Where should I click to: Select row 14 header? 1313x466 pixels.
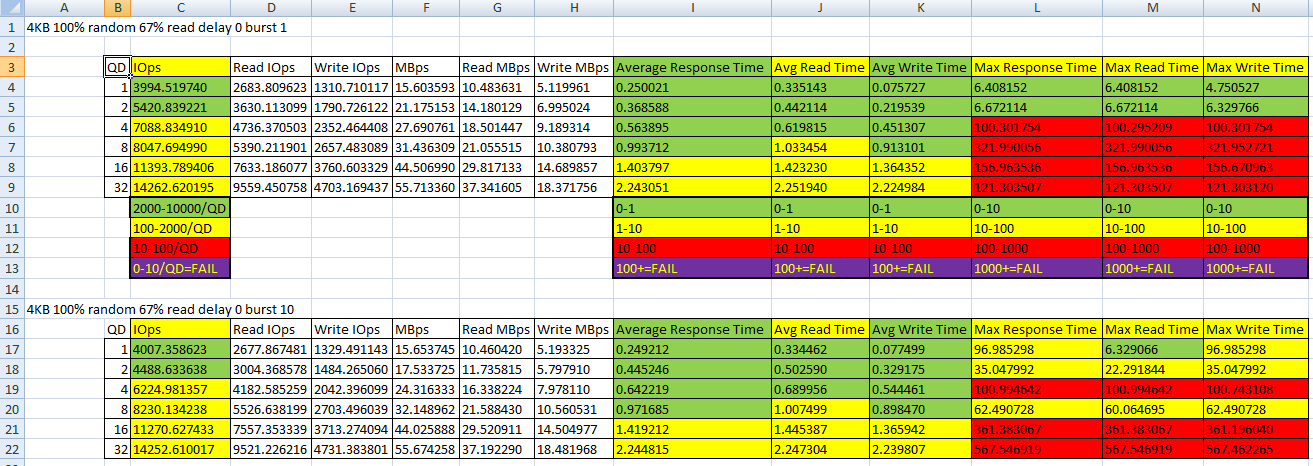pos(12,287)
